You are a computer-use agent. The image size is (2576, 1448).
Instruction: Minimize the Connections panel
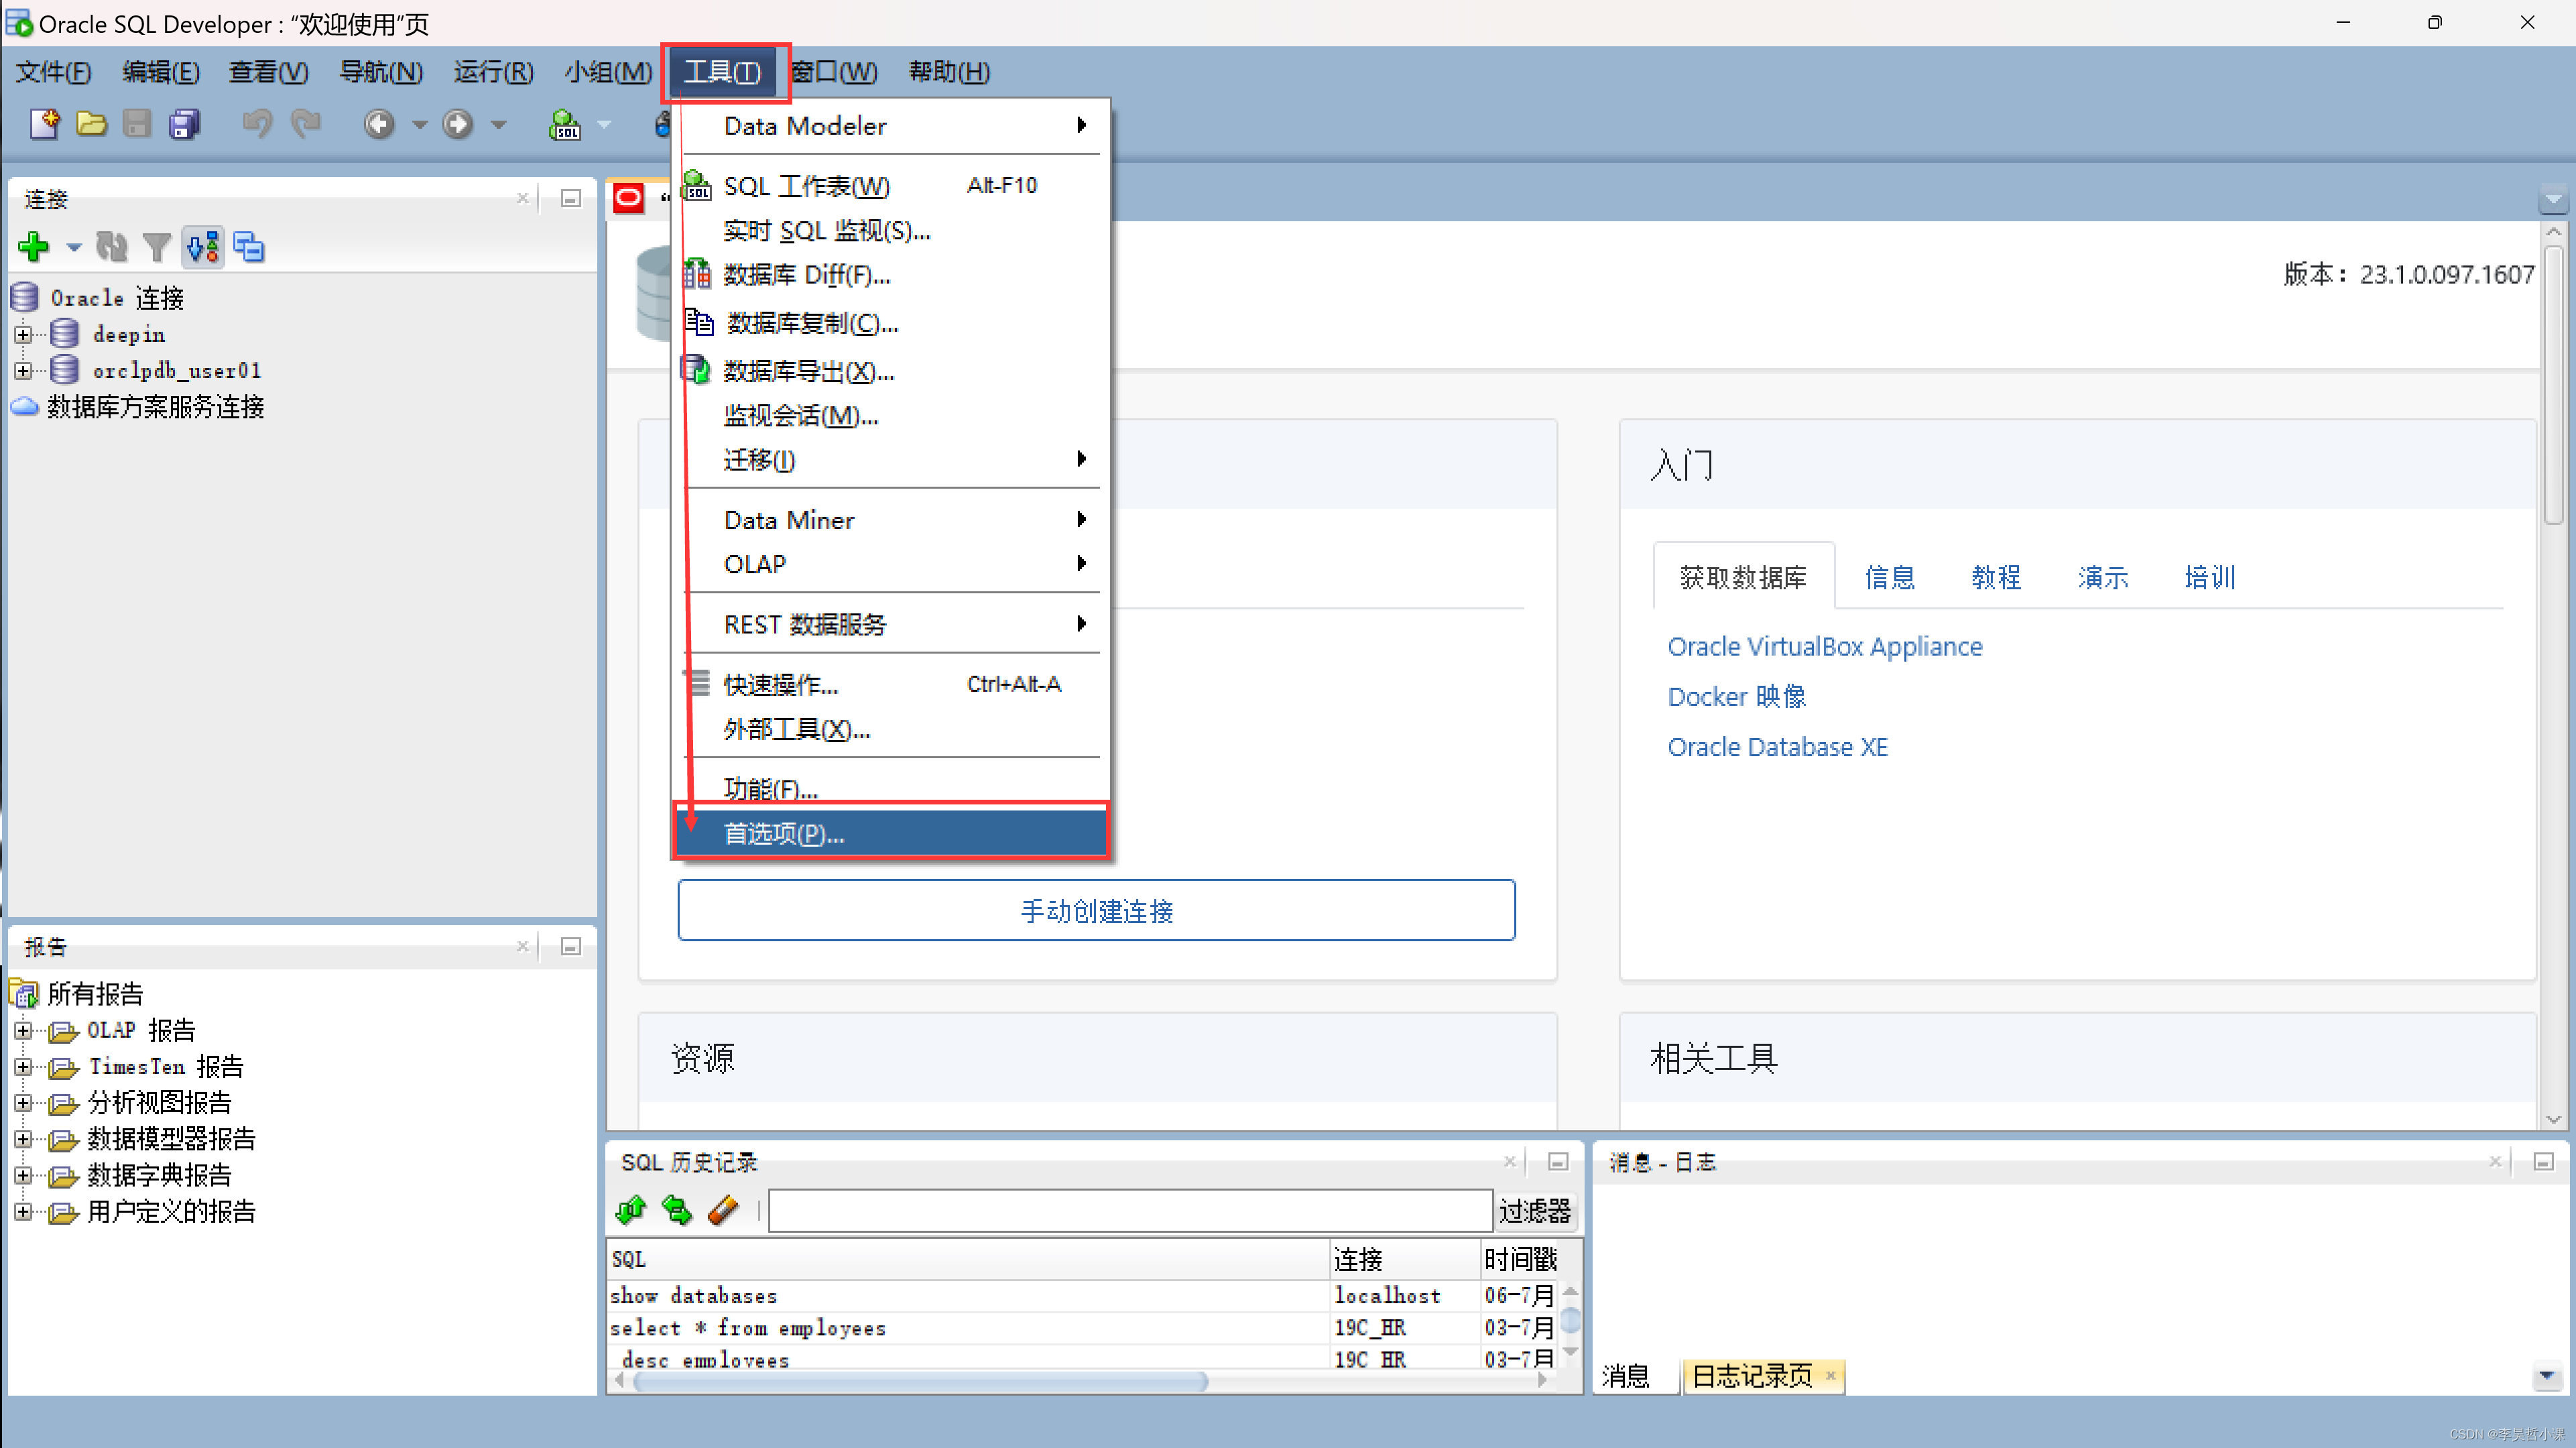(571, 198)
